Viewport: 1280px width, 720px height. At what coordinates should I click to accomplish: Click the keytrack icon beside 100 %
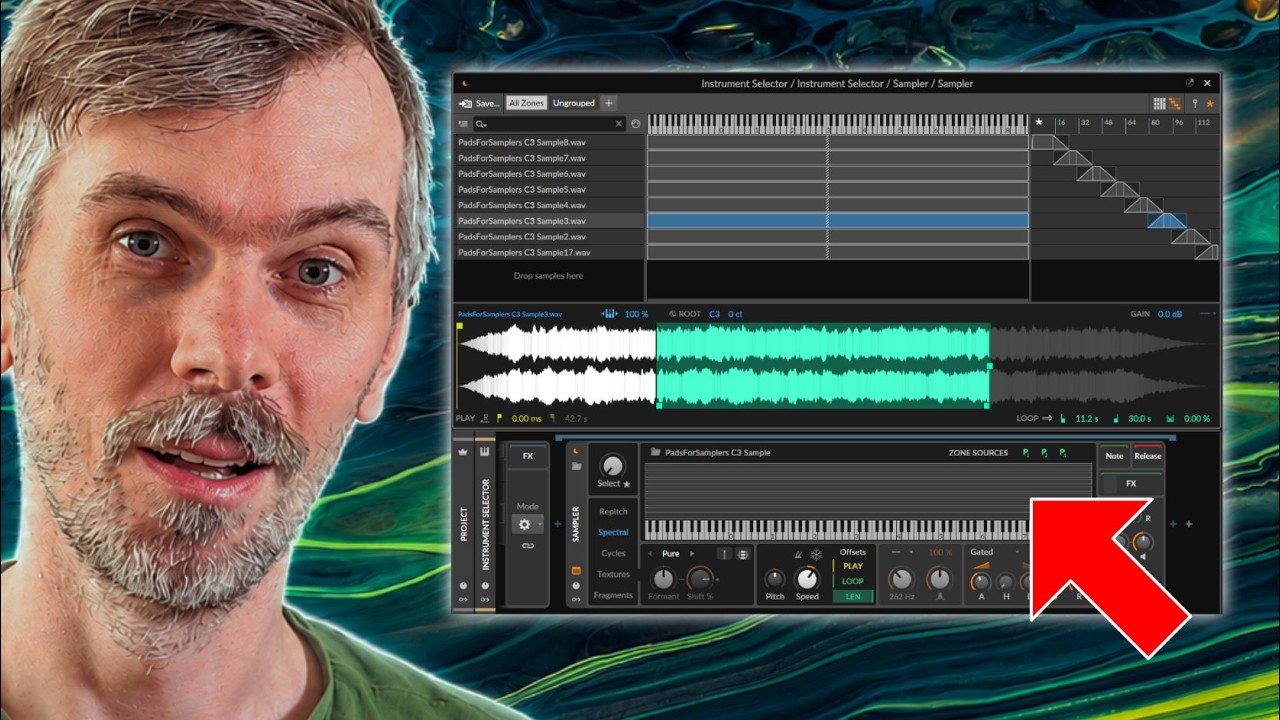(x=610, y=314)
